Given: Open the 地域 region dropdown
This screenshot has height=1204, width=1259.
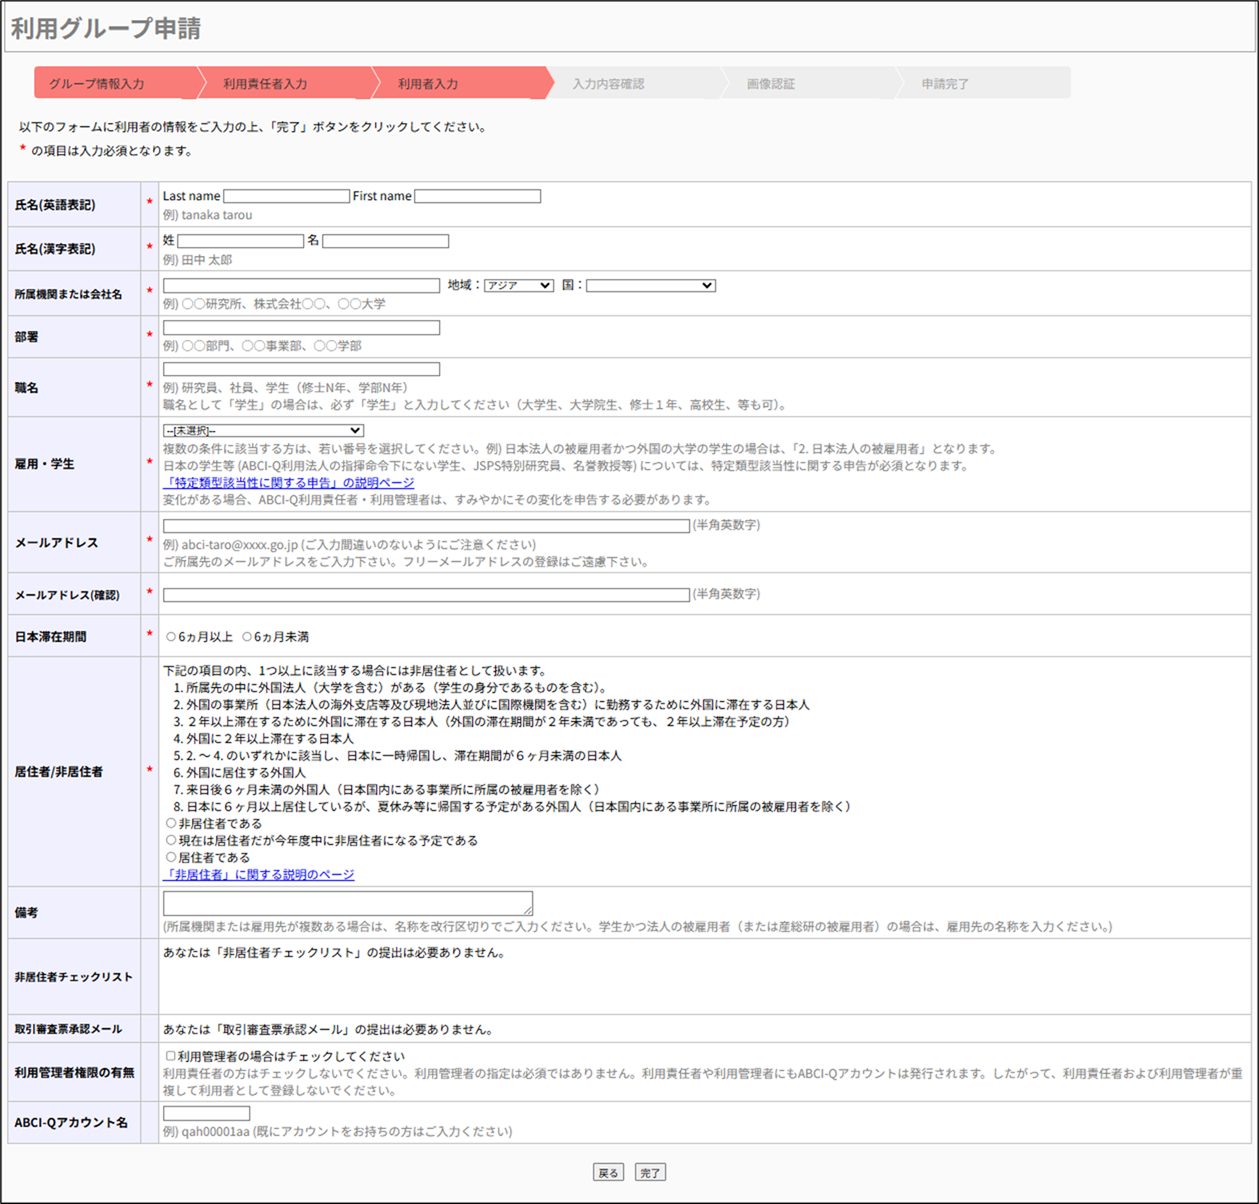Looking at the screenshot, I should (x=518, y=286).
